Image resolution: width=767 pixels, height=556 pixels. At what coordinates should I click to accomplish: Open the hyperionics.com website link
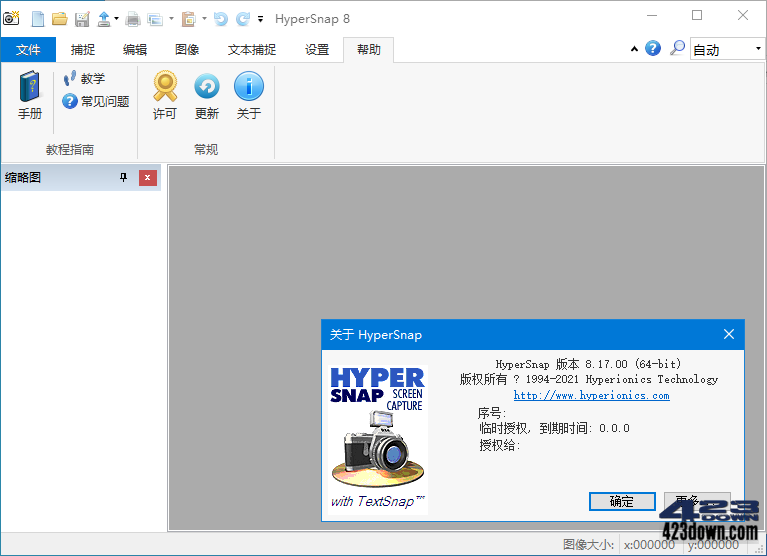pyautogui.click(x=591, y=395)
